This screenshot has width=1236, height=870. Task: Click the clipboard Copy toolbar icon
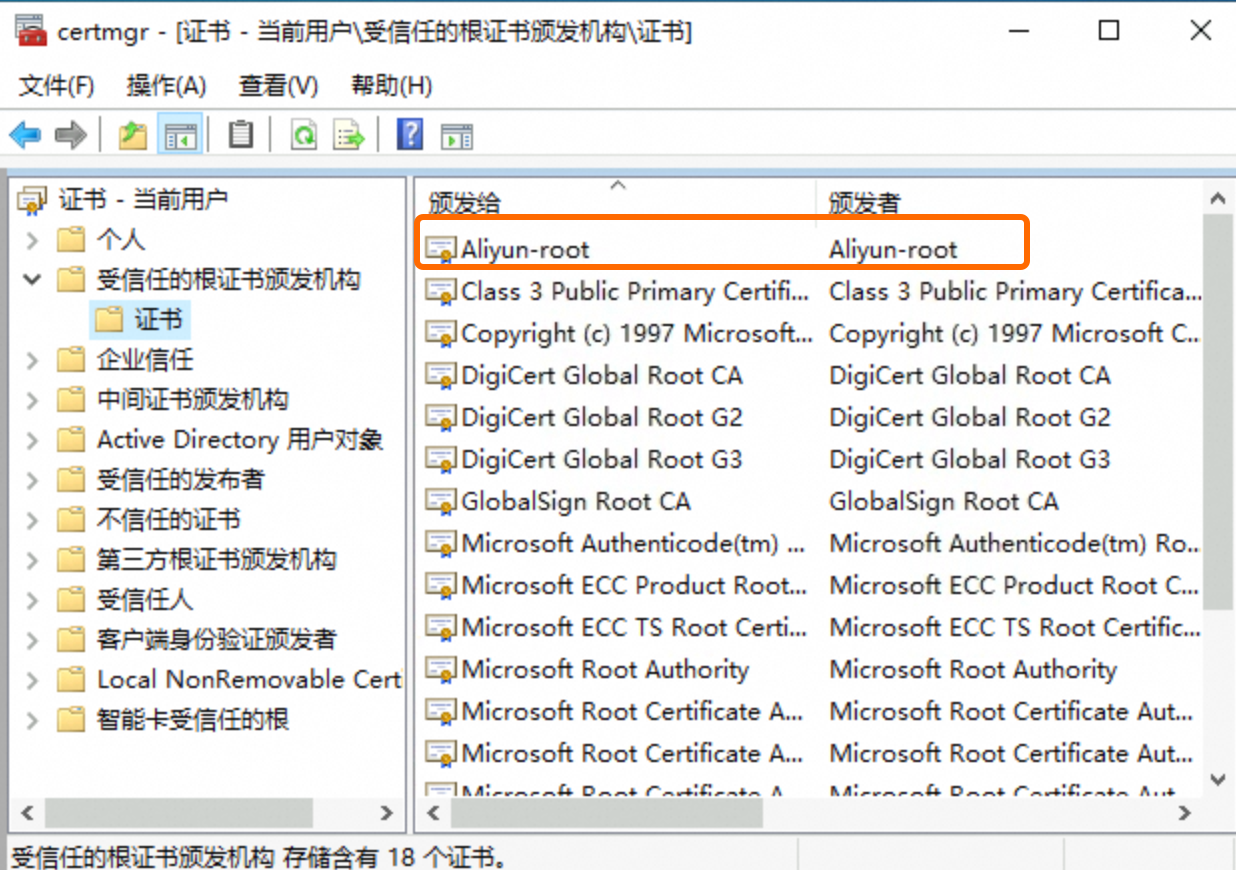[x=240, y=134]
